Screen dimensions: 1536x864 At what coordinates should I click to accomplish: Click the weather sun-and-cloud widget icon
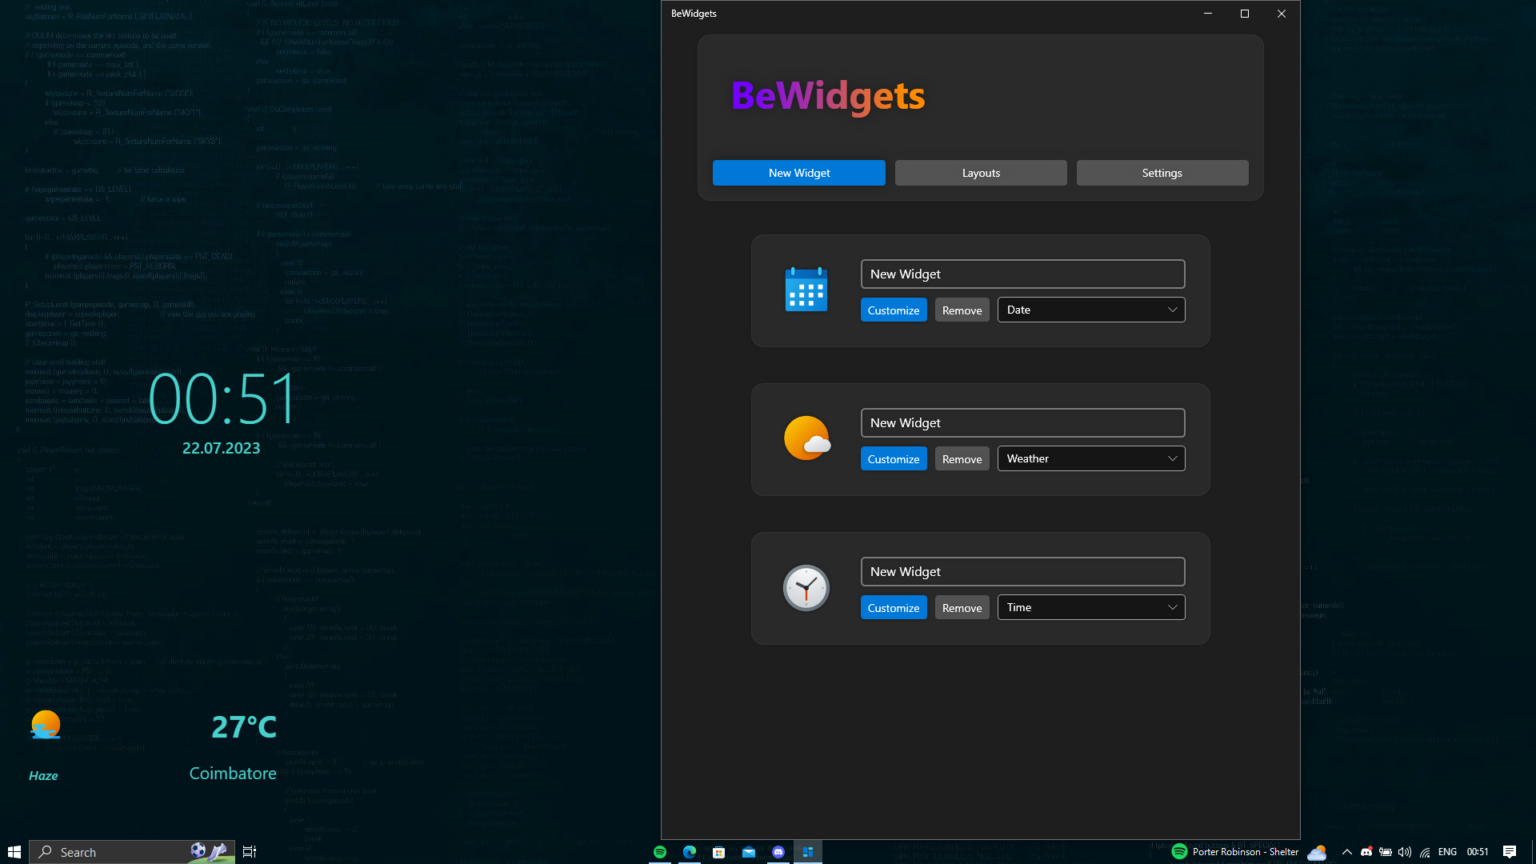(806, 438)
